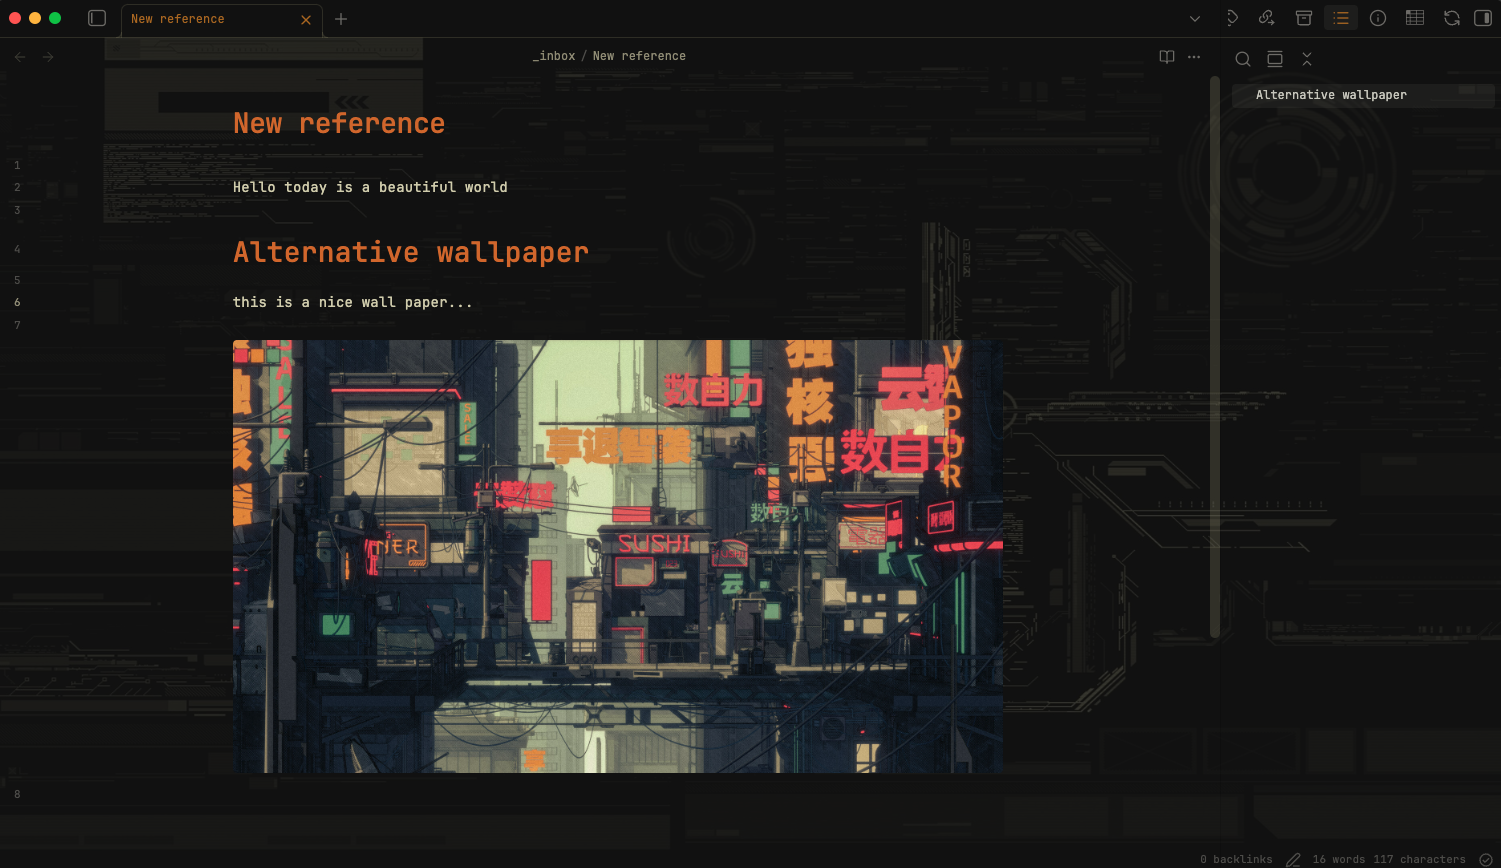
Task: Open the tab list dropdown chevron
Action: [1195, 18]
